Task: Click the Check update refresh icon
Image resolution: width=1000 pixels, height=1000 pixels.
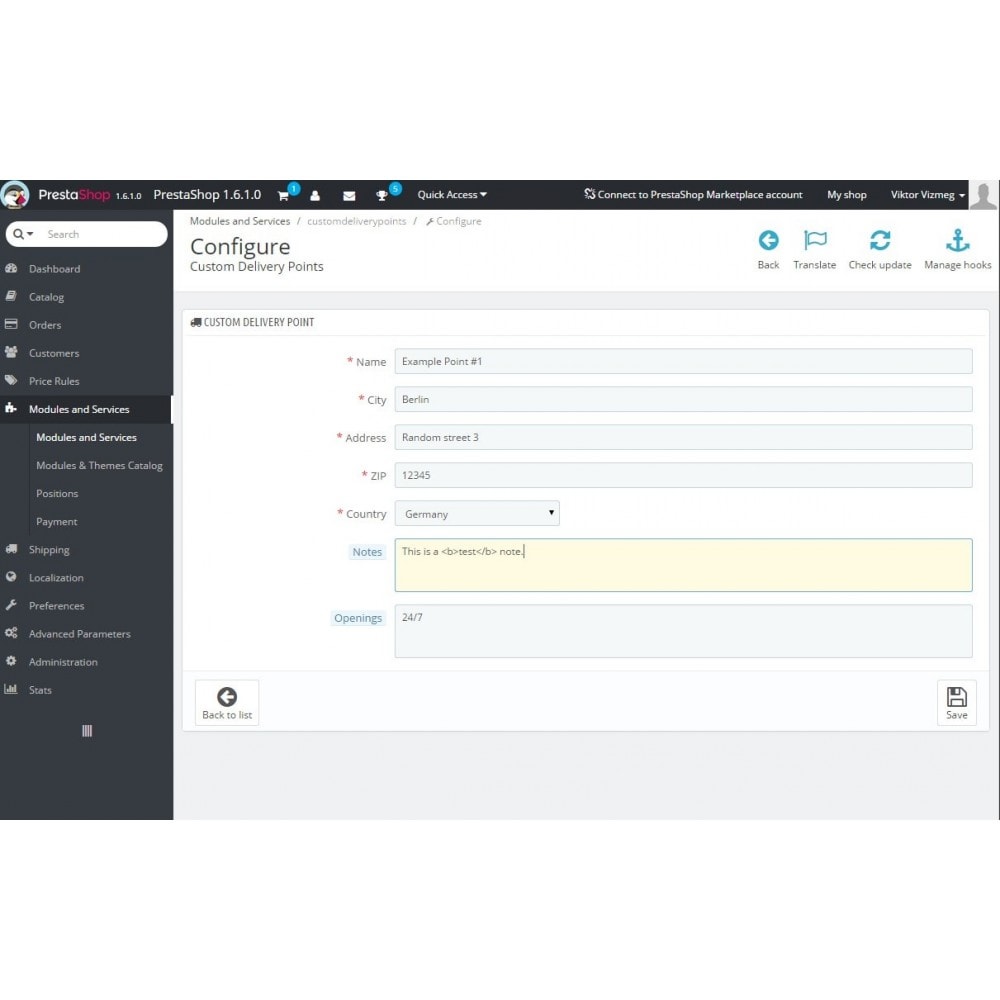Action: click(880, 240)
